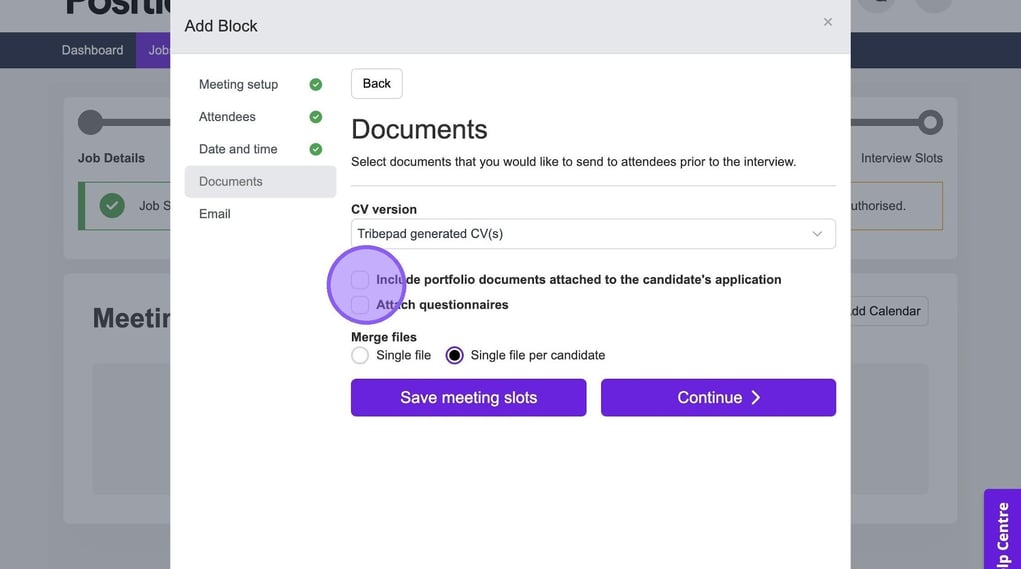The image size is (1021, 569).
Task: Expand CV version list using chevron arrow
Action: 817,234
